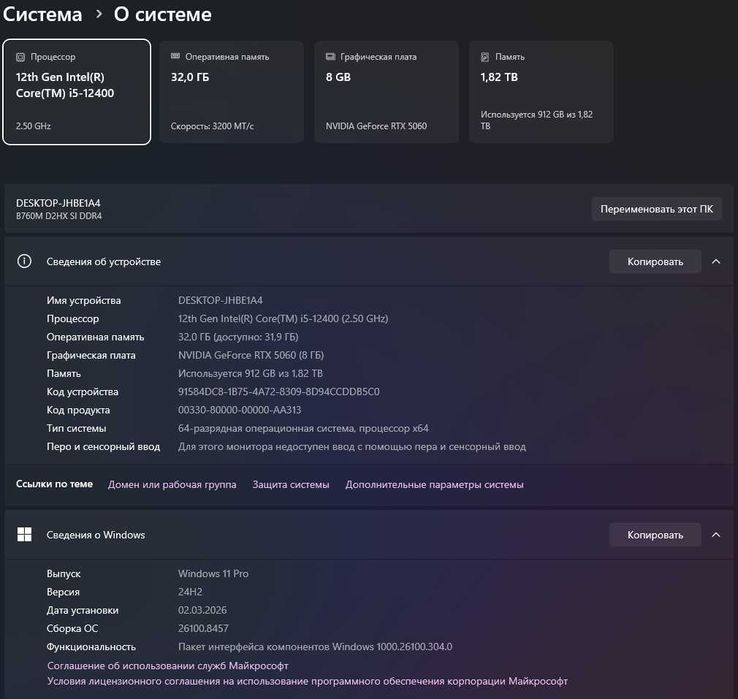Screen dimensions: 738x699
Task: Click motherboard model B760M D2HX SI DDR4
Action: [59, 216]
